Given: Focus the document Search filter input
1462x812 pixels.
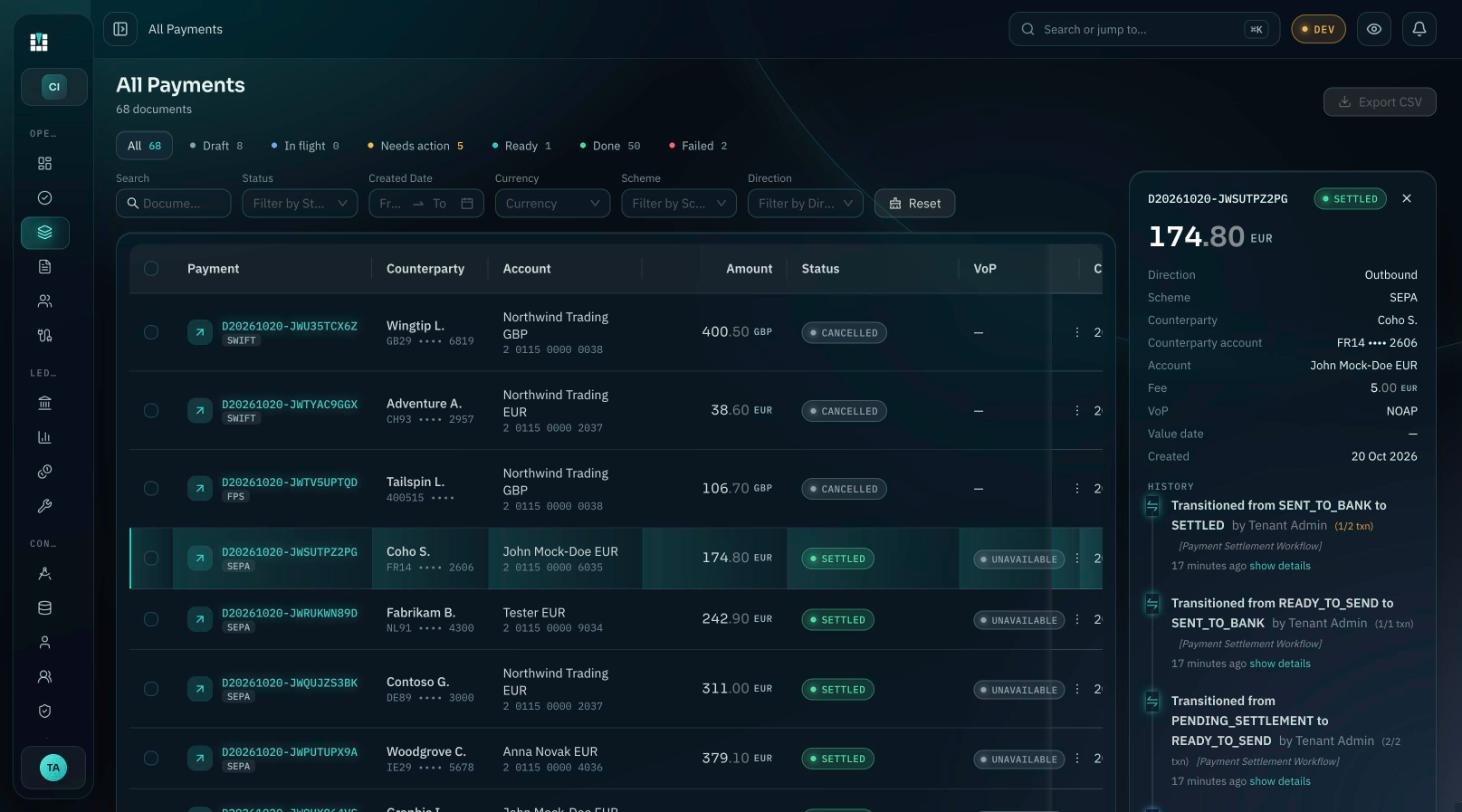Looking at the screenshot, I should [174, 203].
